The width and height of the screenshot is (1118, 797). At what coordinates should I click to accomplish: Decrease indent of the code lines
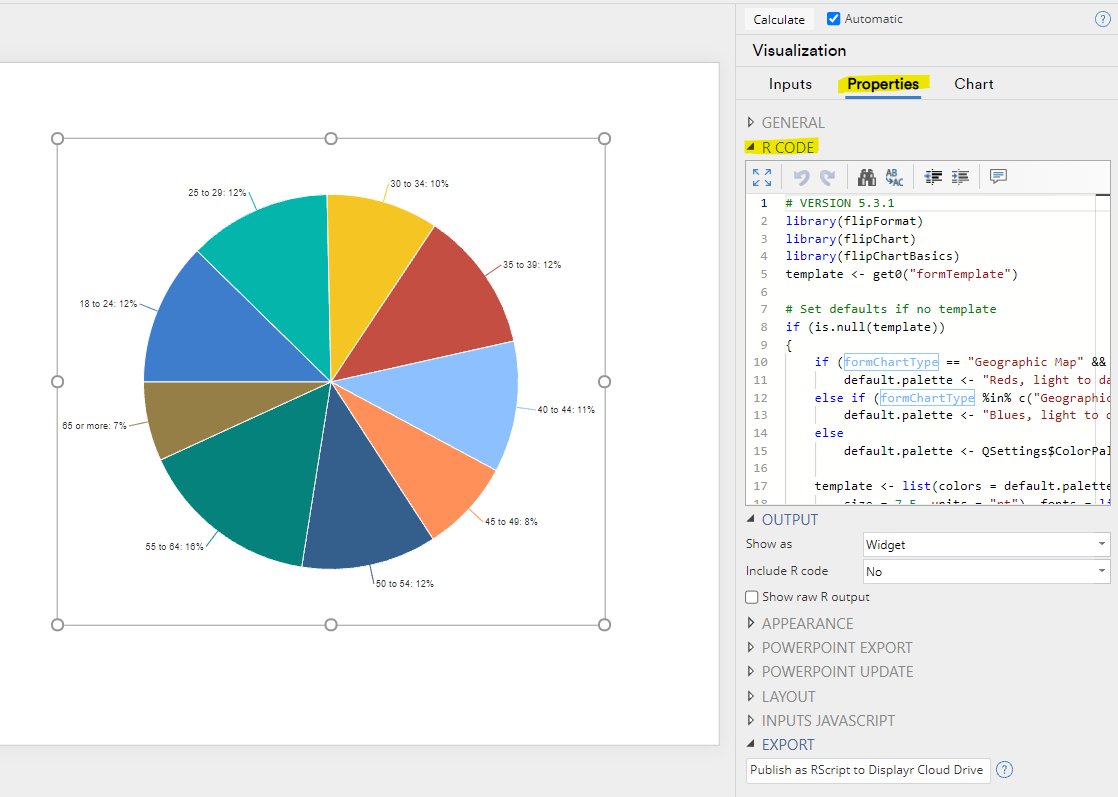(933, 177)
